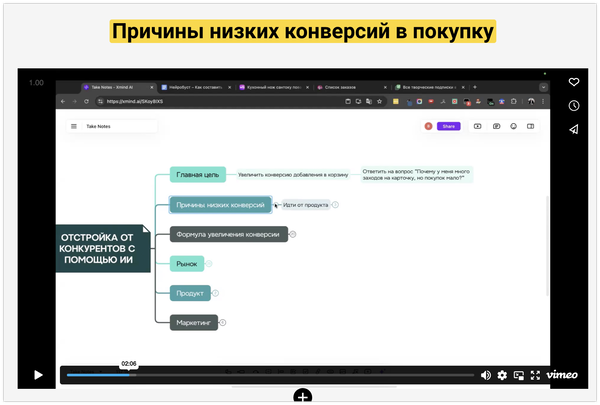Screen dimensions: 600x405
Task: Expand the Формула увеличения конверсии node
Action: (x=293, y=234)
